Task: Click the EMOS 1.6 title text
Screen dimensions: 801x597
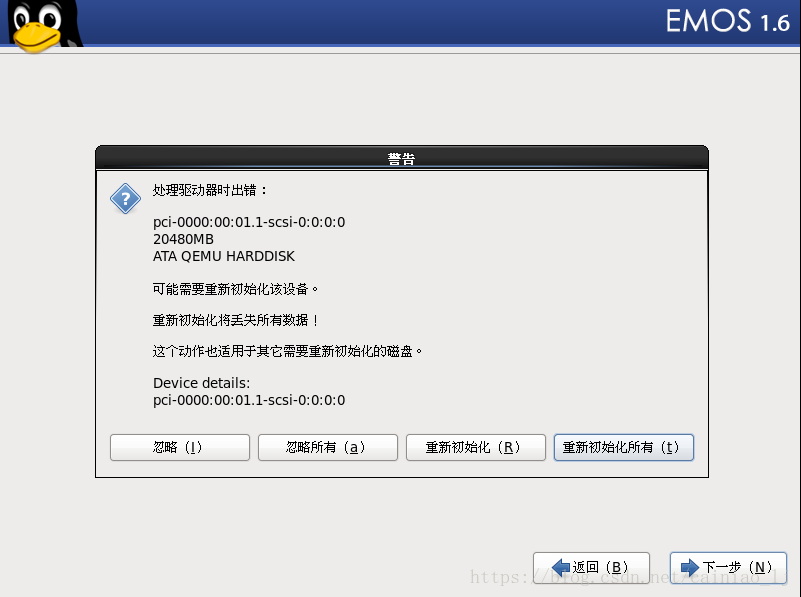Action: (x=727, y=21)
